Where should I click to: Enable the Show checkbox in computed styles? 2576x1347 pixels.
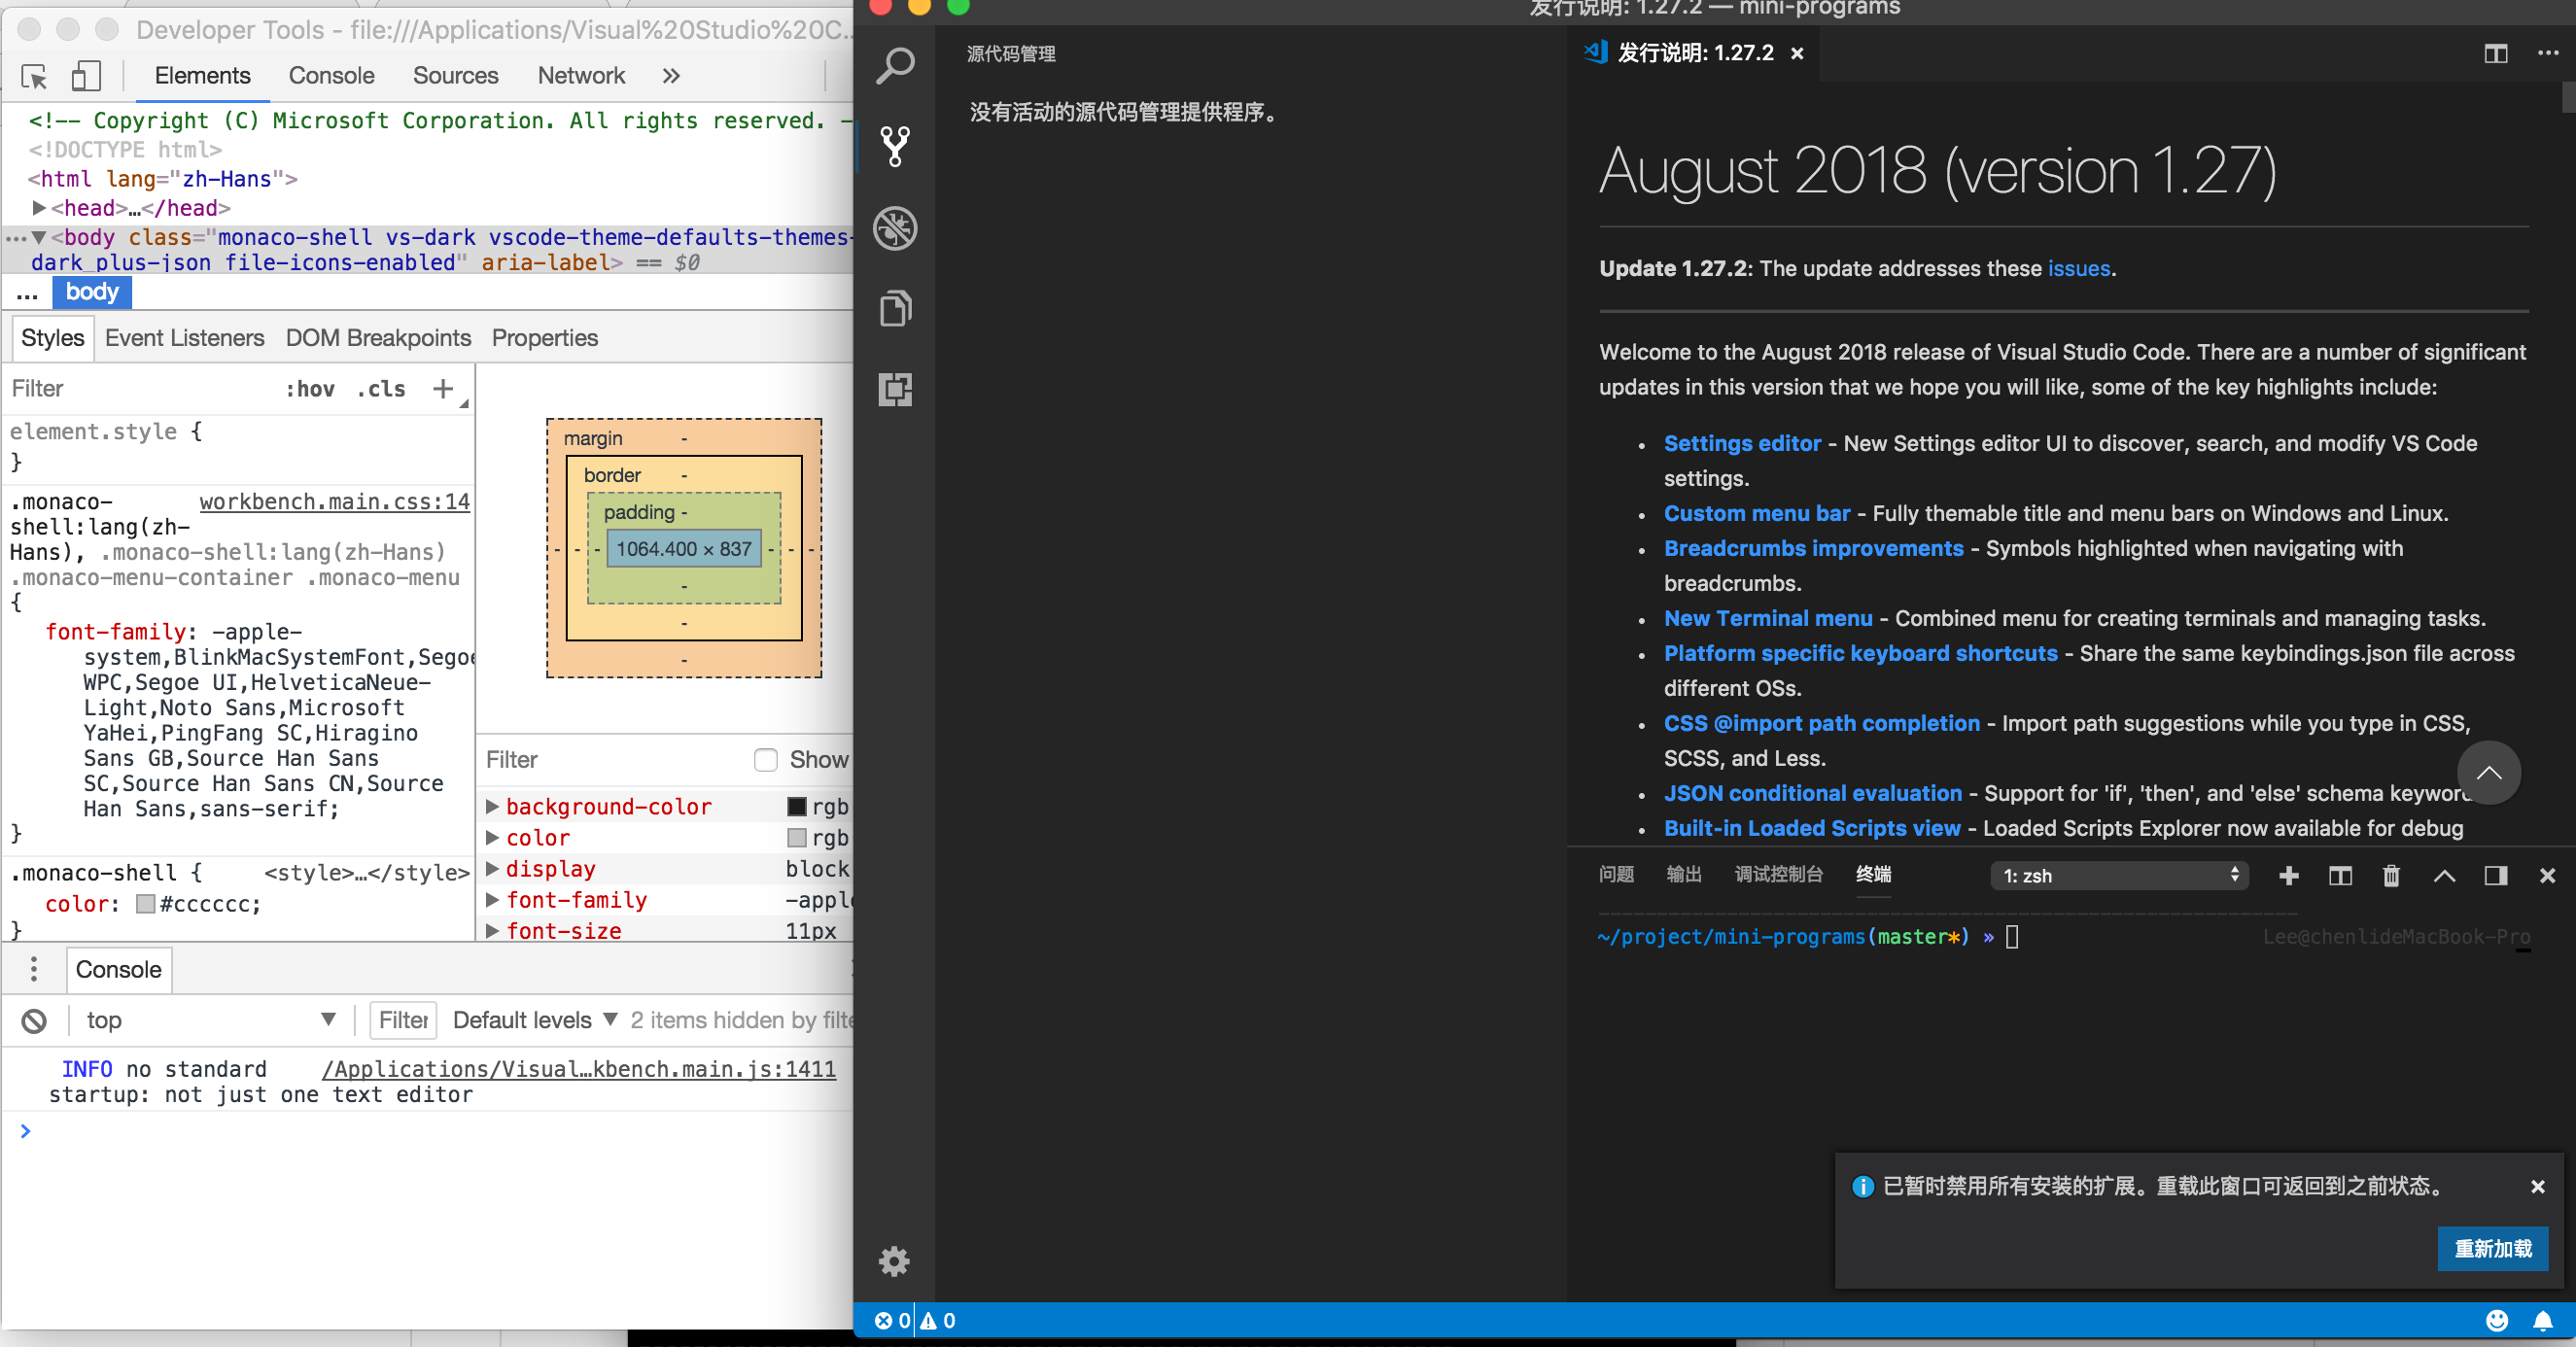click(765, 760)
